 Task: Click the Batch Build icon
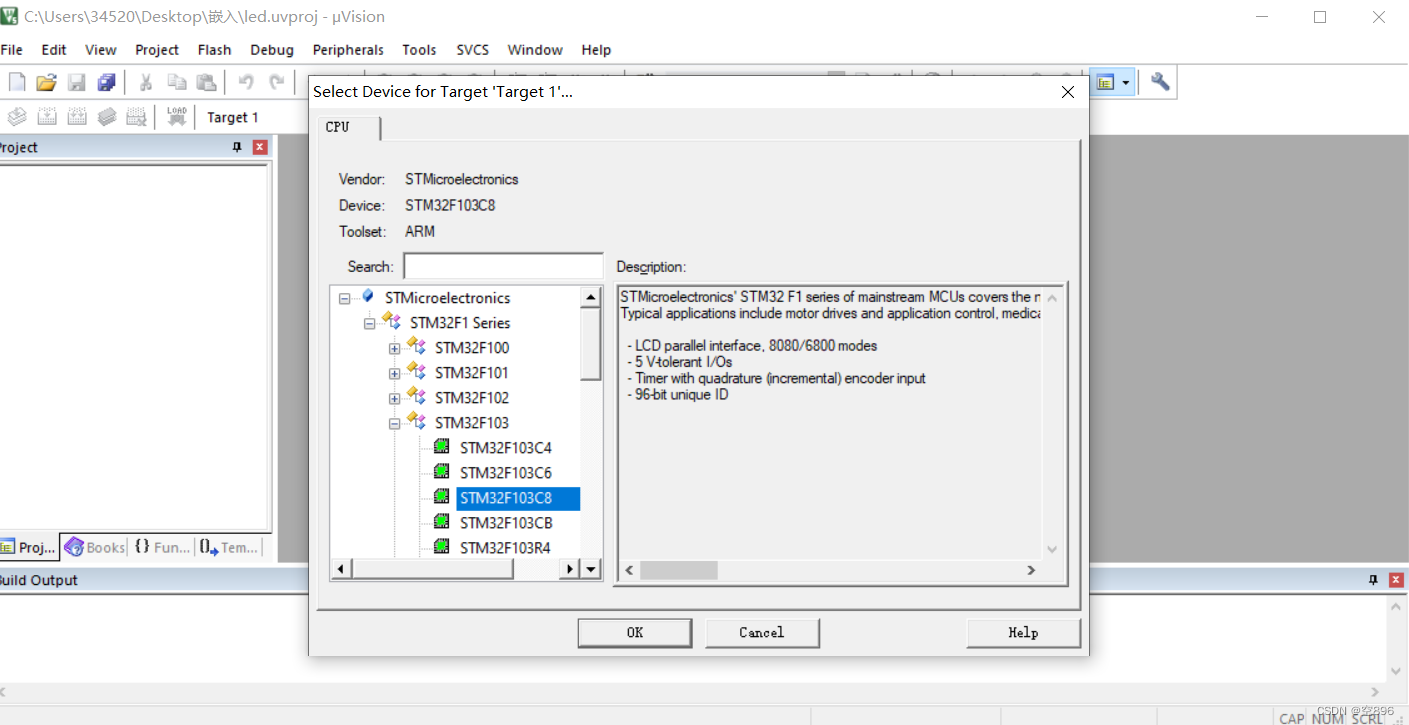coord(107,117)
